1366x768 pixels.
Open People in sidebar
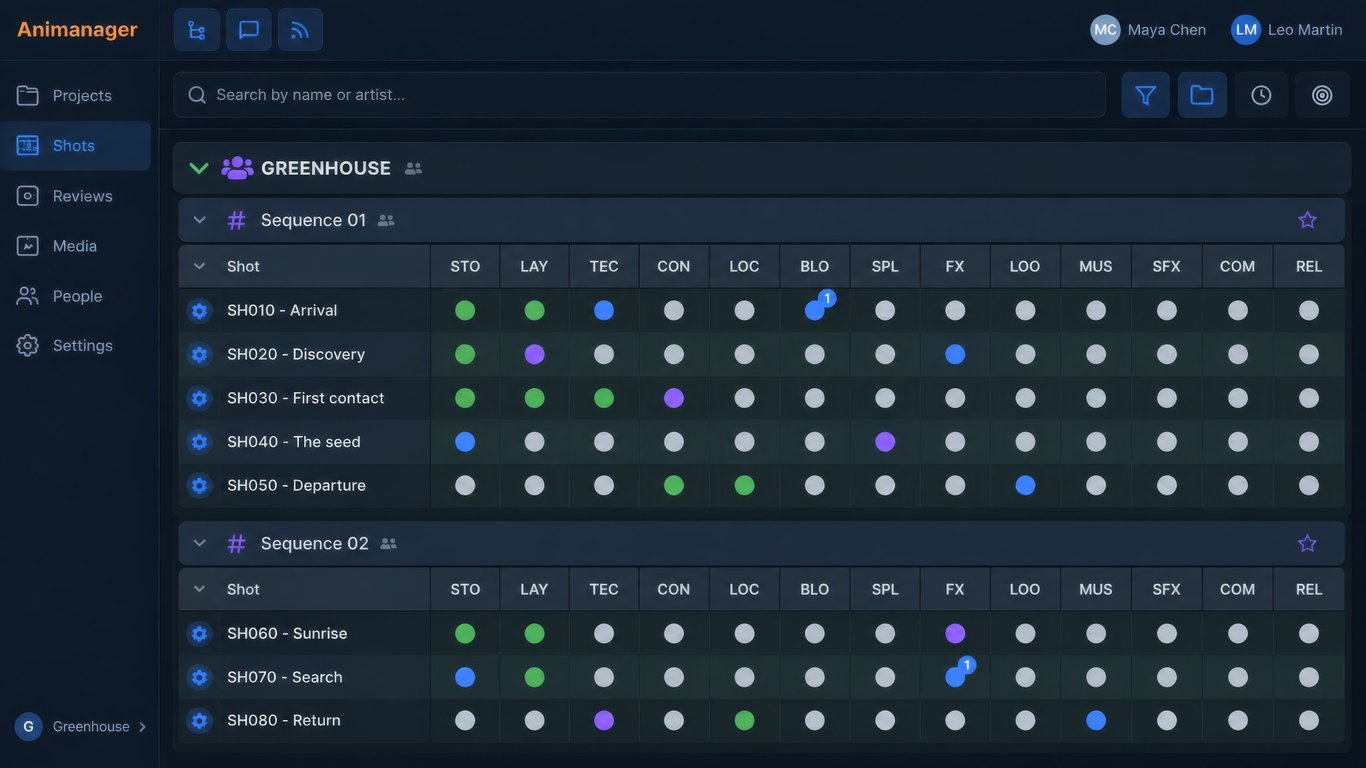[76, 296]
